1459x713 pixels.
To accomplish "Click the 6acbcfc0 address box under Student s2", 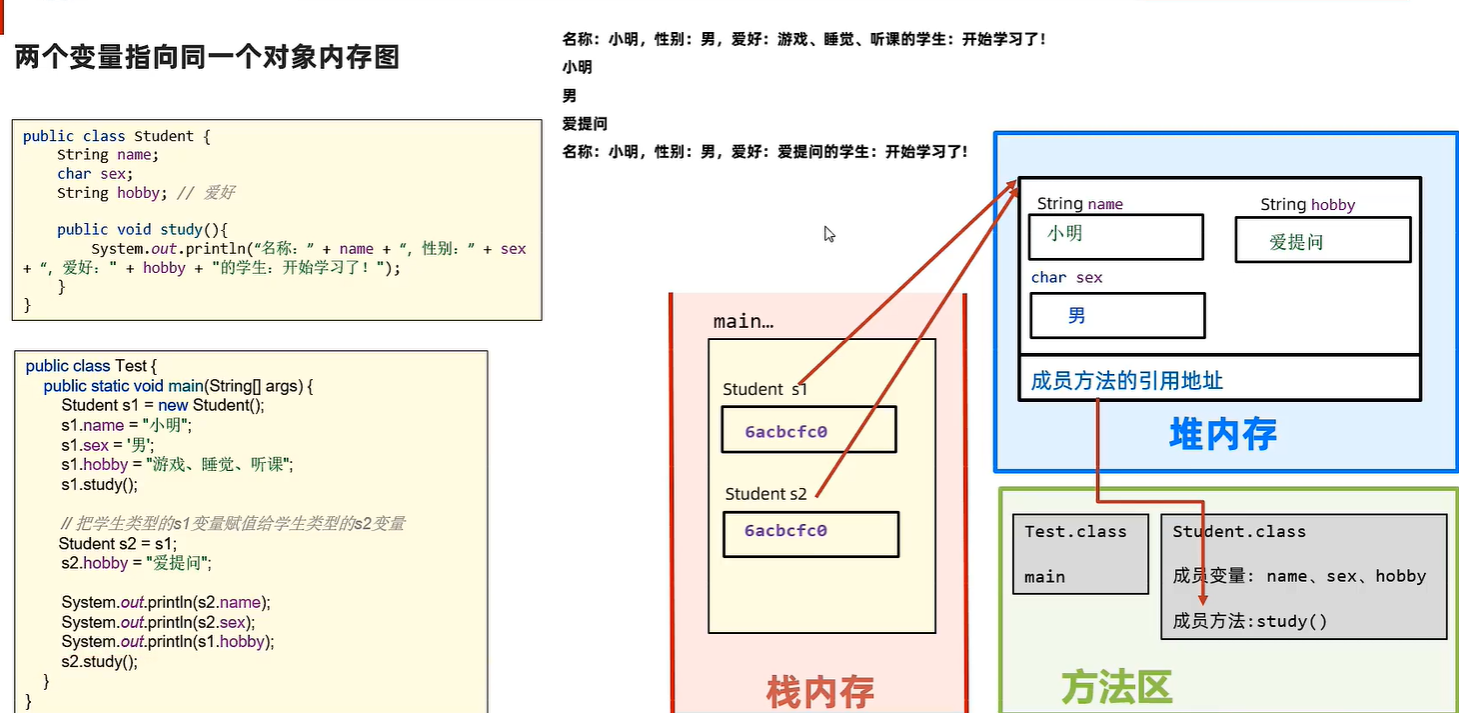I will tap(810, 534).
